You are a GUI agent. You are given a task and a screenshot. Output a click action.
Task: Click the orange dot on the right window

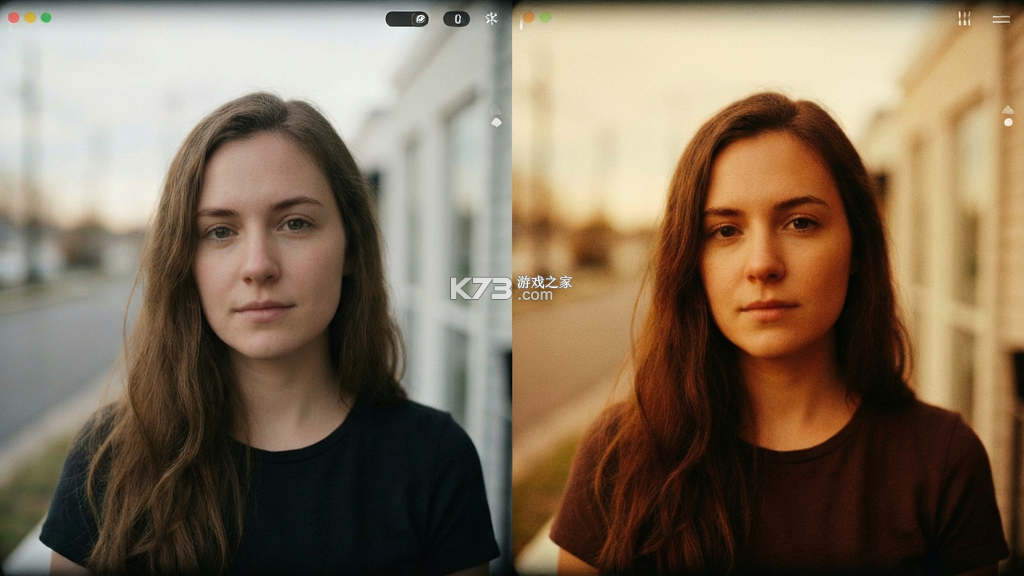point(529,17)
